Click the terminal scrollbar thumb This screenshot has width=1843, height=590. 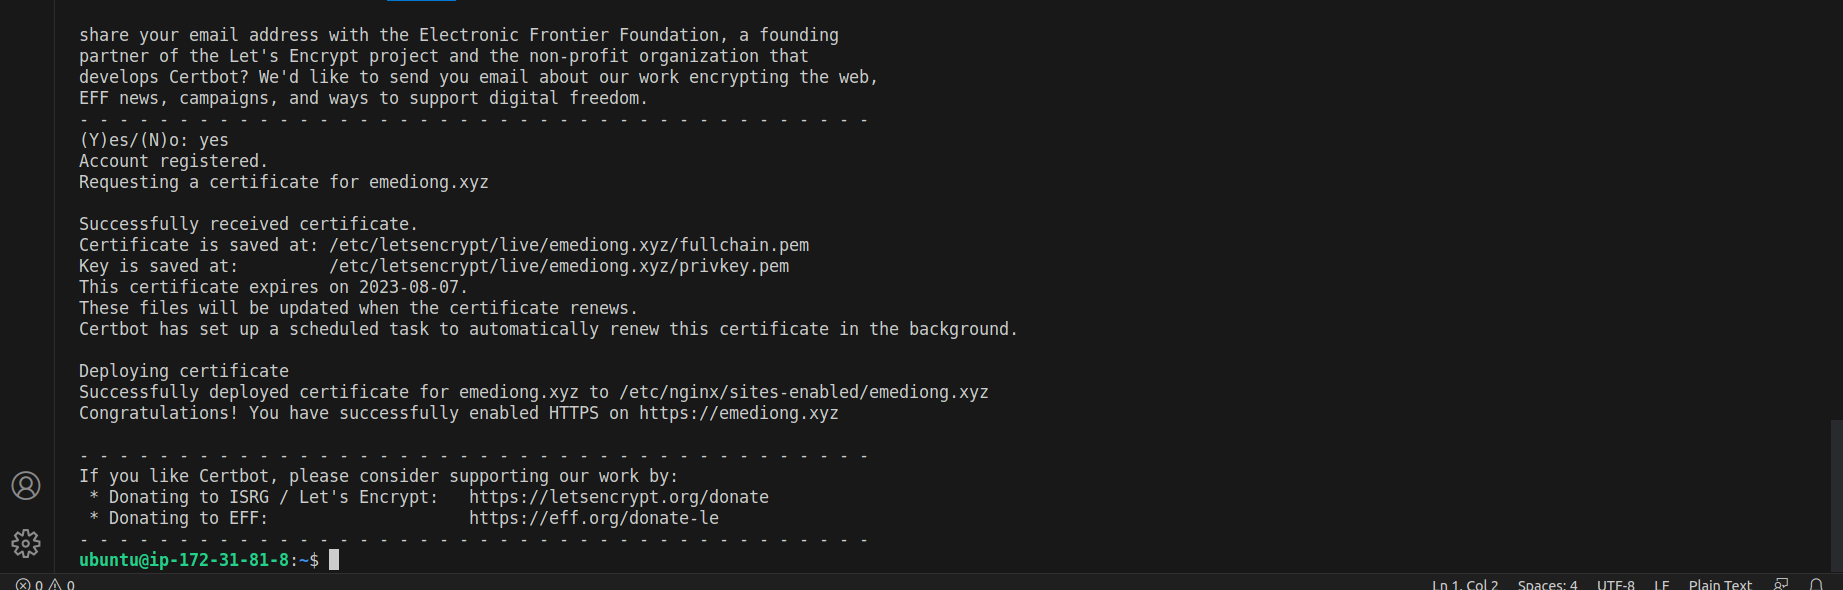pyautogui.click(x=1836, y=494)
